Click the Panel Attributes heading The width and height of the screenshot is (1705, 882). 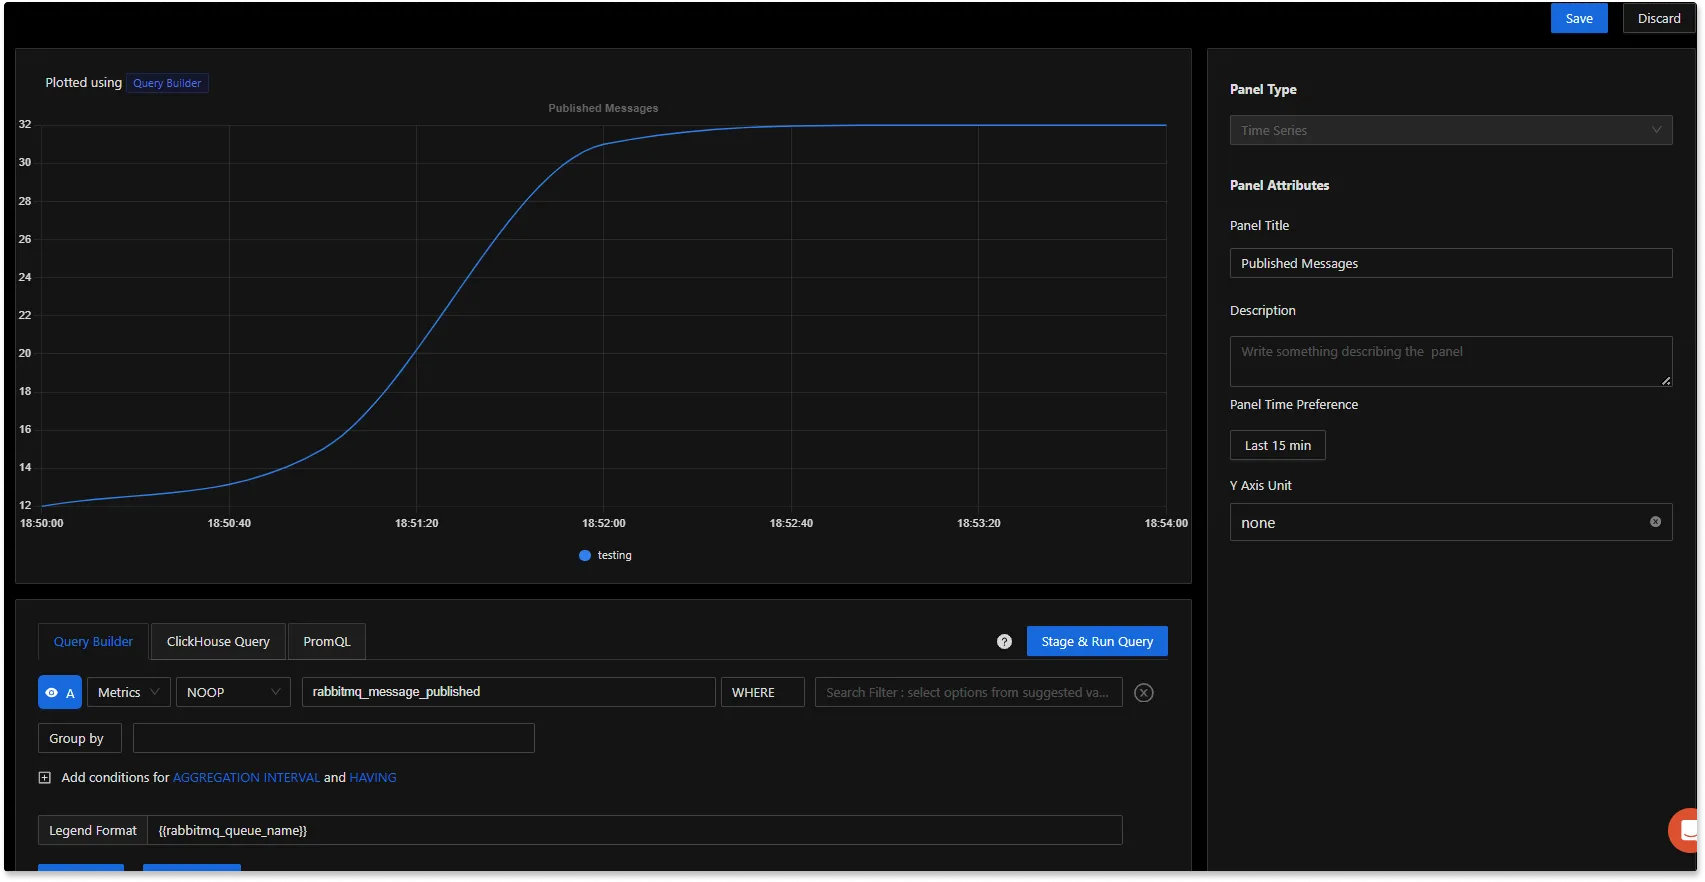[1279, 185]
